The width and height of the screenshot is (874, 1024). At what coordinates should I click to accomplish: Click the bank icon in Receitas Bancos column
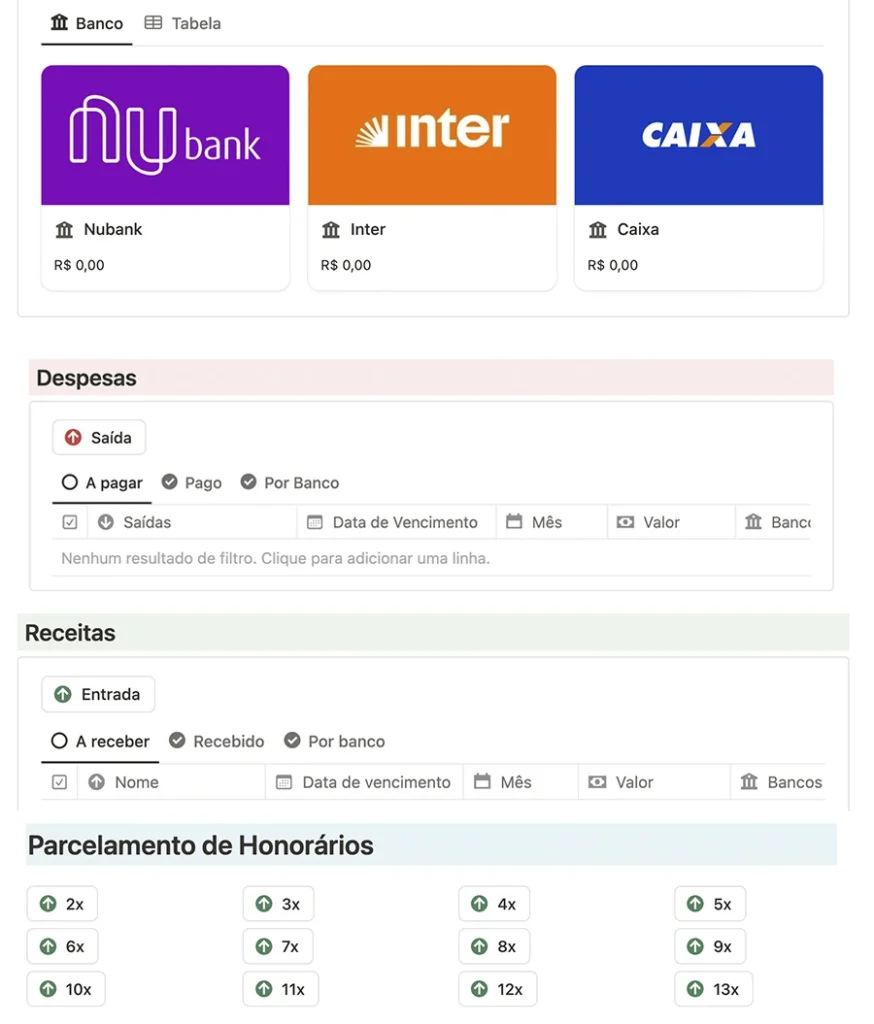tap(749, 782)
